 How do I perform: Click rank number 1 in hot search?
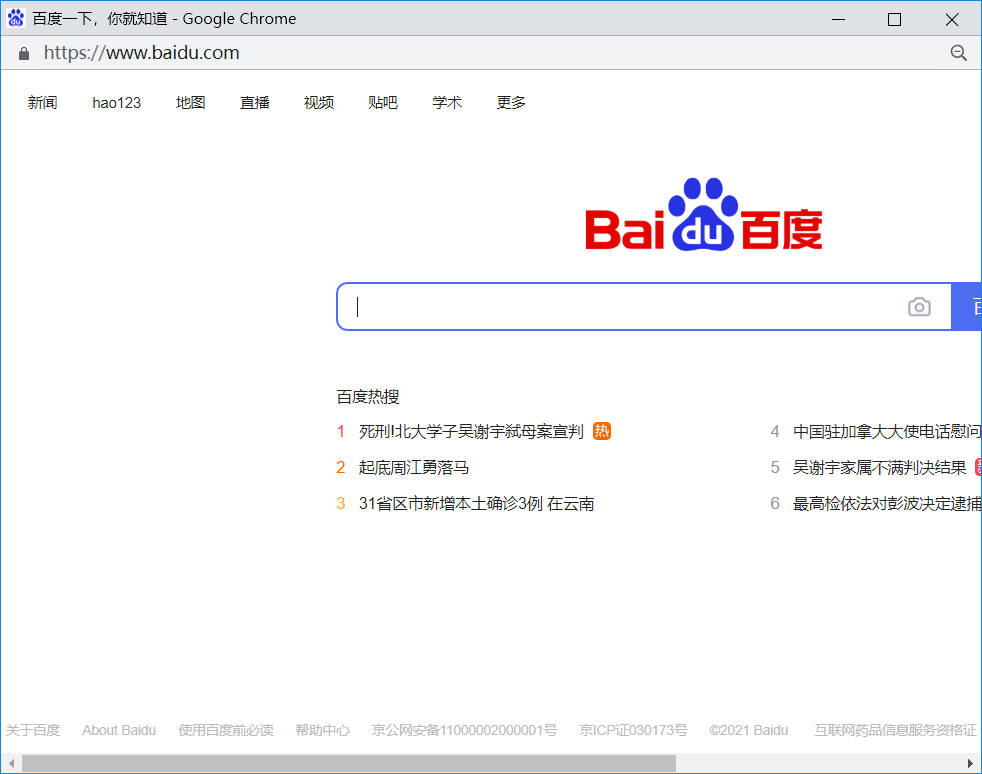click(341, 431)
